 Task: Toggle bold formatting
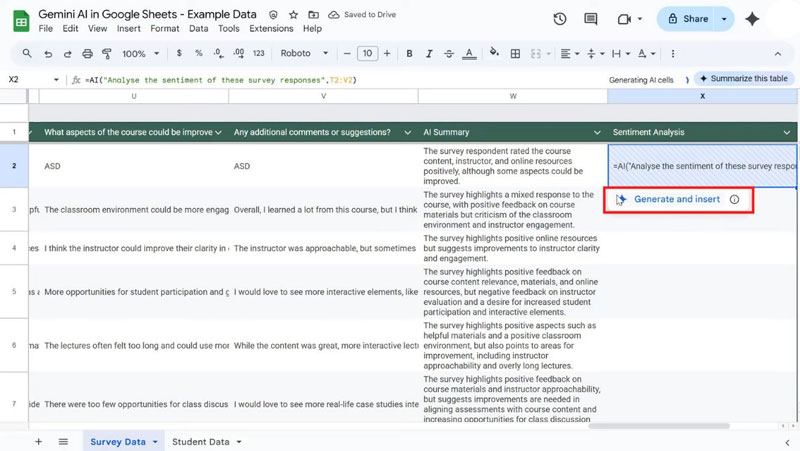pyautogui.click(x=409, y=54)
